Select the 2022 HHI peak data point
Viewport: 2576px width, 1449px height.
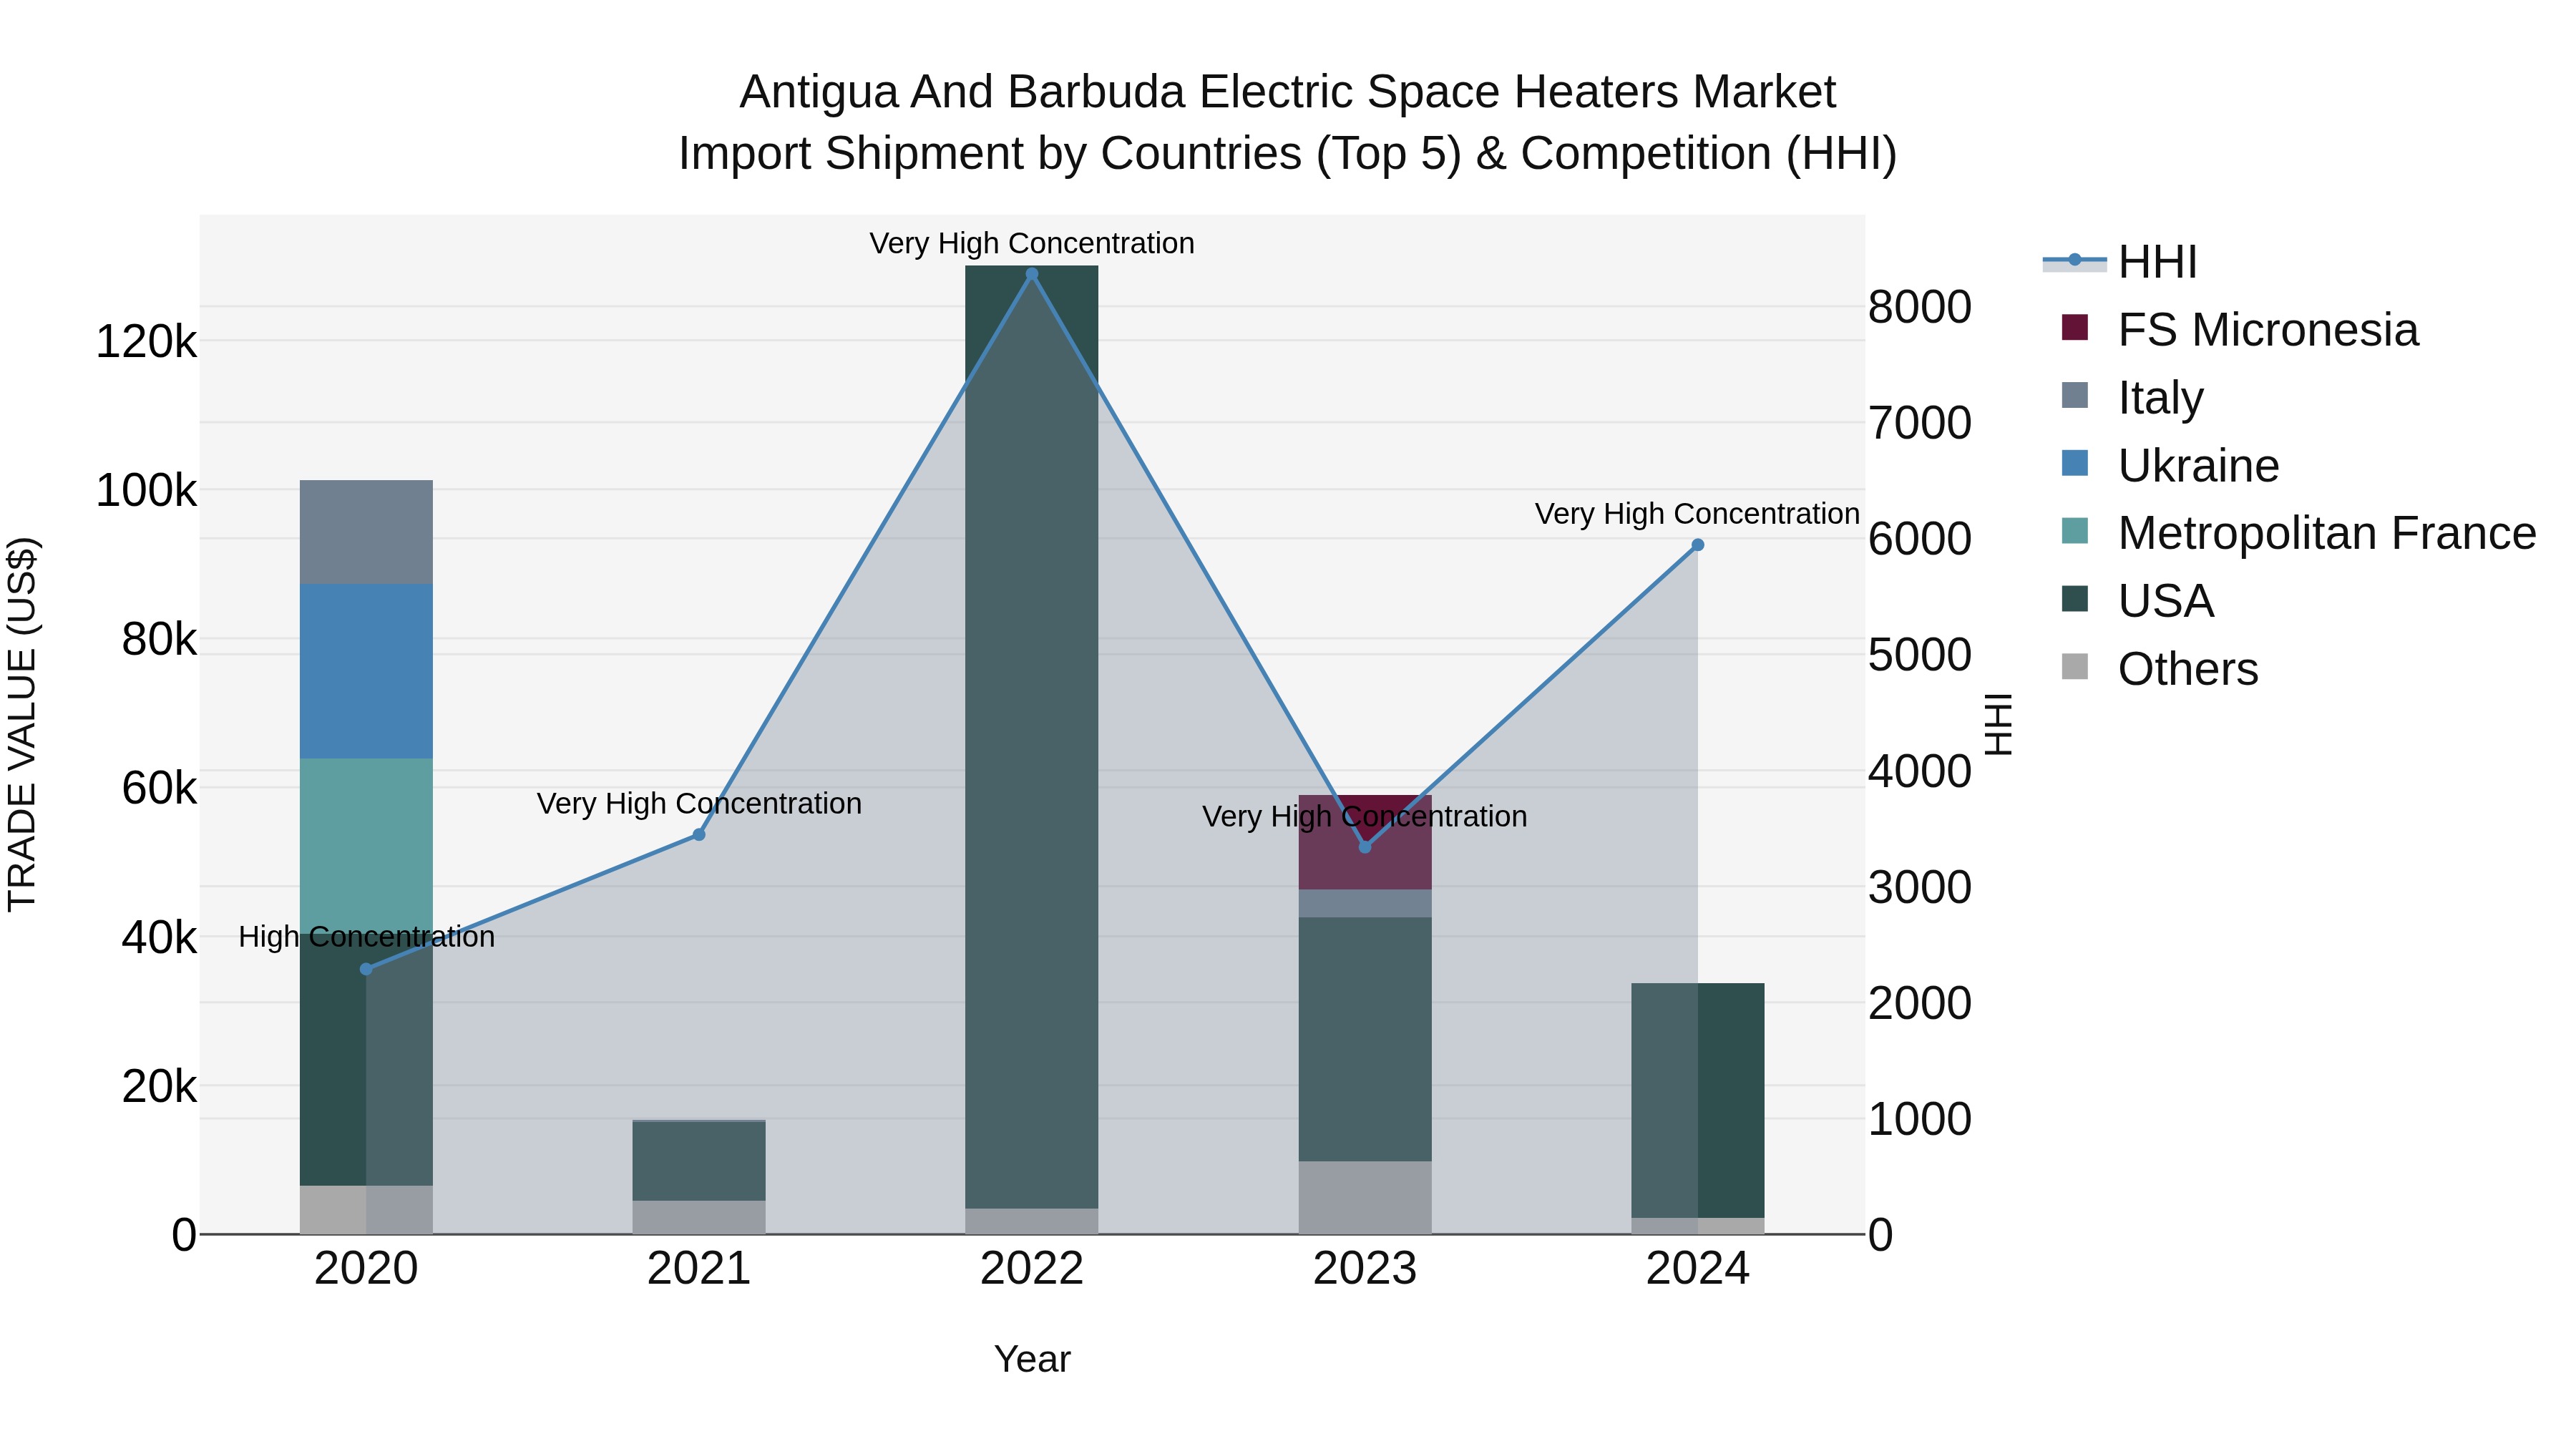[x=1032, y=274]
